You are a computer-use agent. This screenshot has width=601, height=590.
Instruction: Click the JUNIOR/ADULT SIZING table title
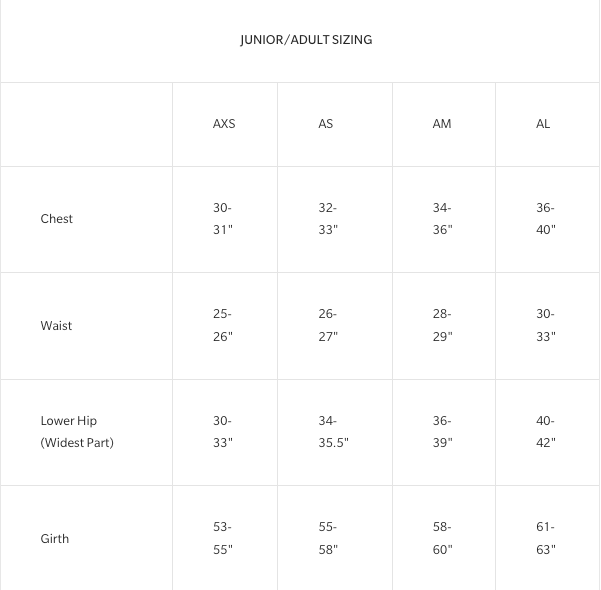(306, 40)
